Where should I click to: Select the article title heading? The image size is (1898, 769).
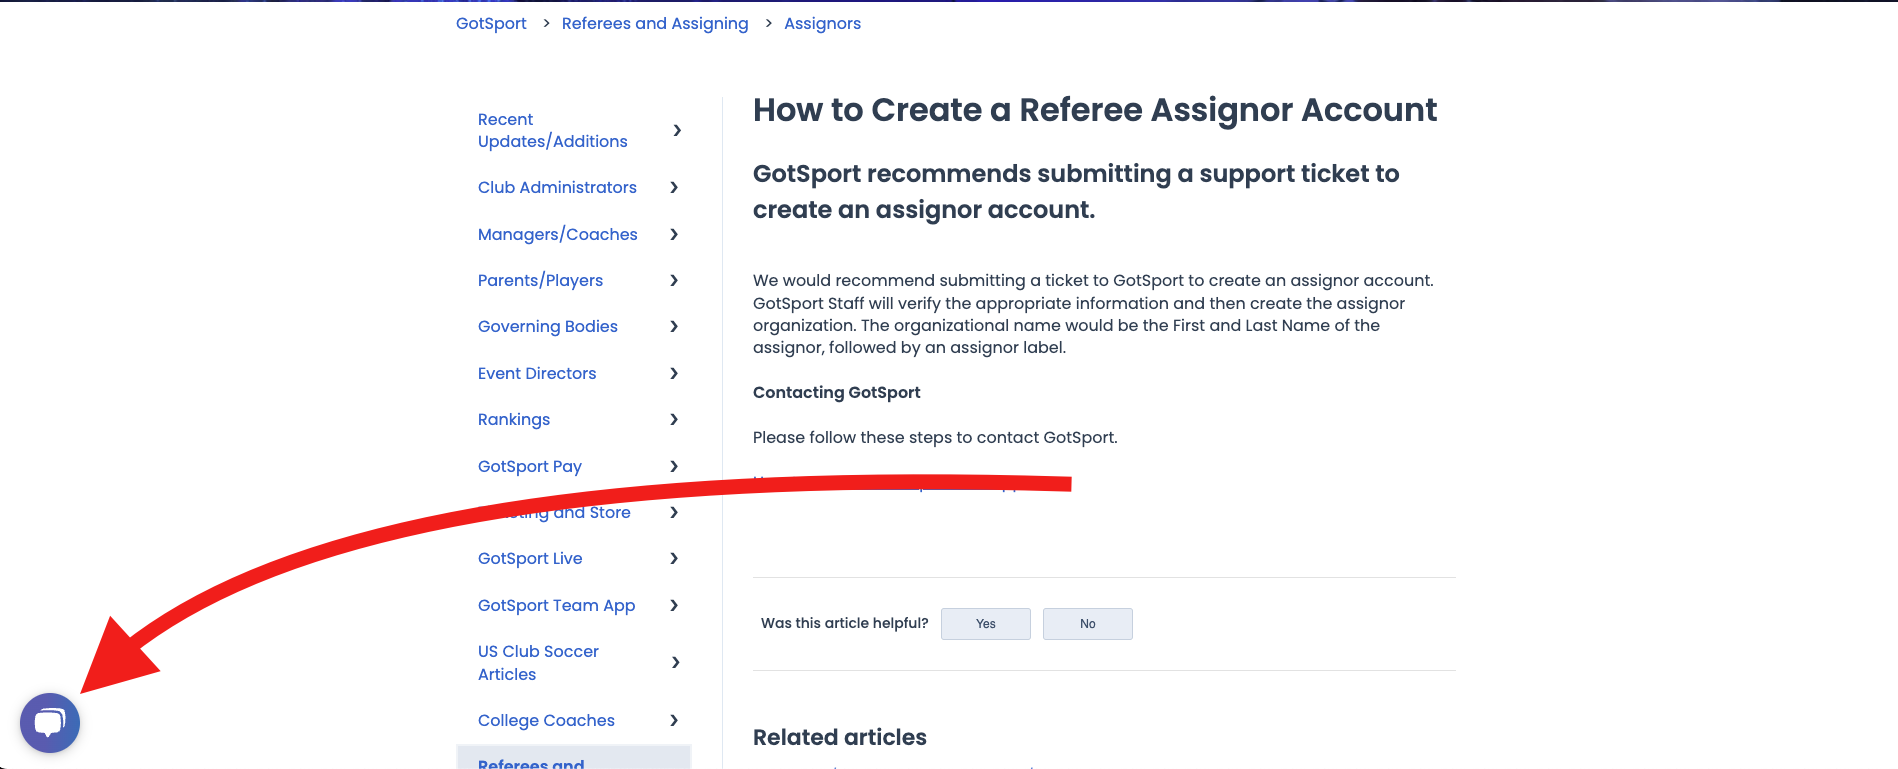coord(1095,110)
